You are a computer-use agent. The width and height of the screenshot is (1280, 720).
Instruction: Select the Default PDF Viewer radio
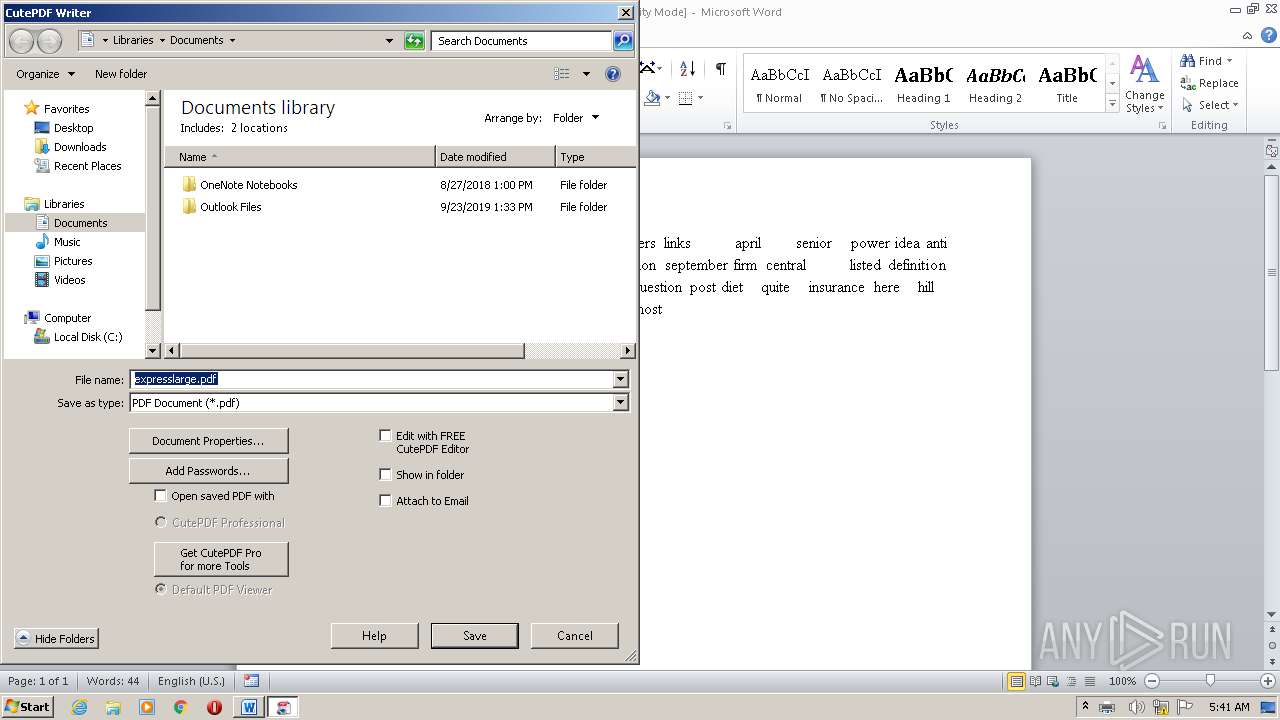pos(160,589)
